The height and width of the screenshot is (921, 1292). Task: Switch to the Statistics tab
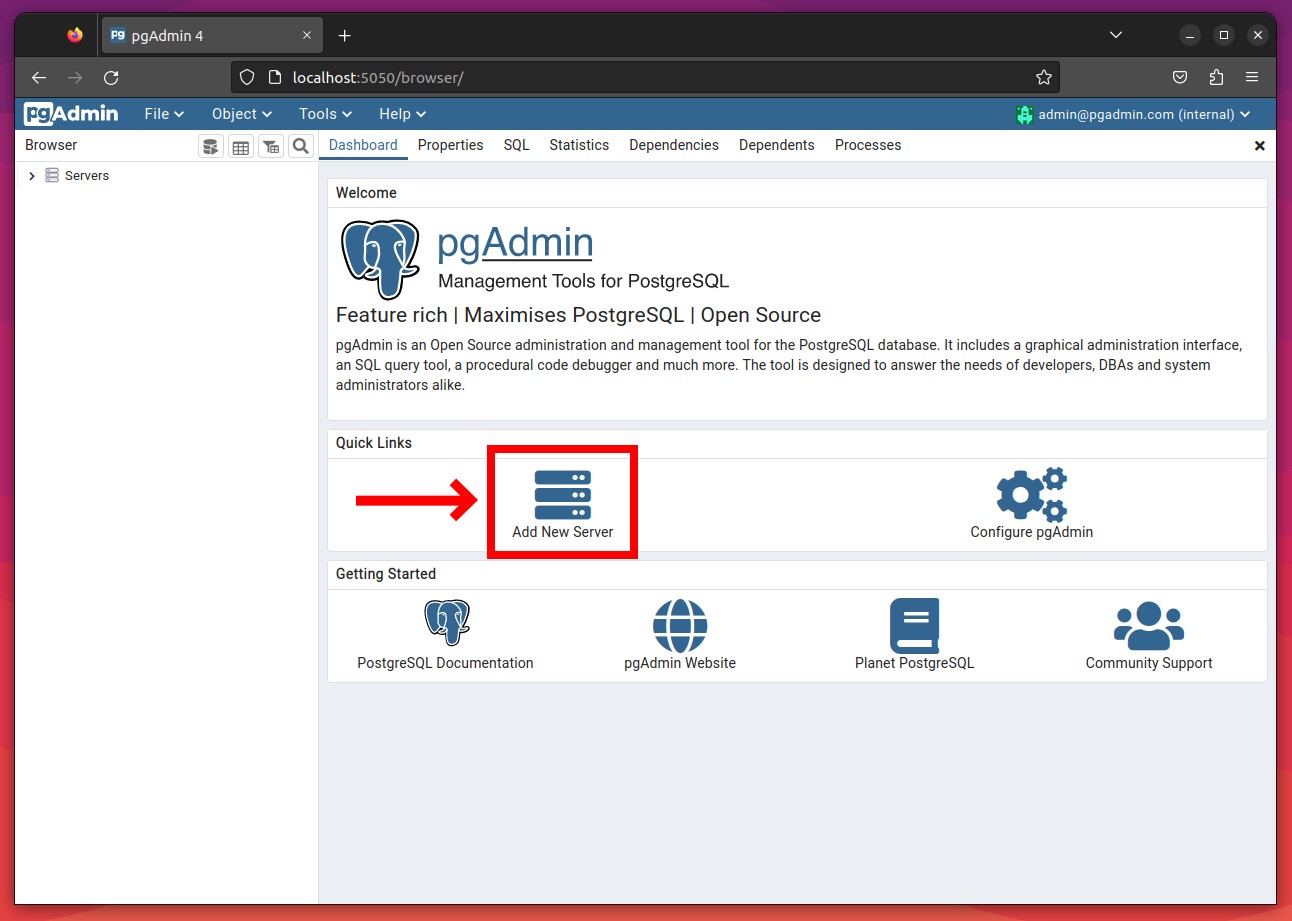click(579, 145)
